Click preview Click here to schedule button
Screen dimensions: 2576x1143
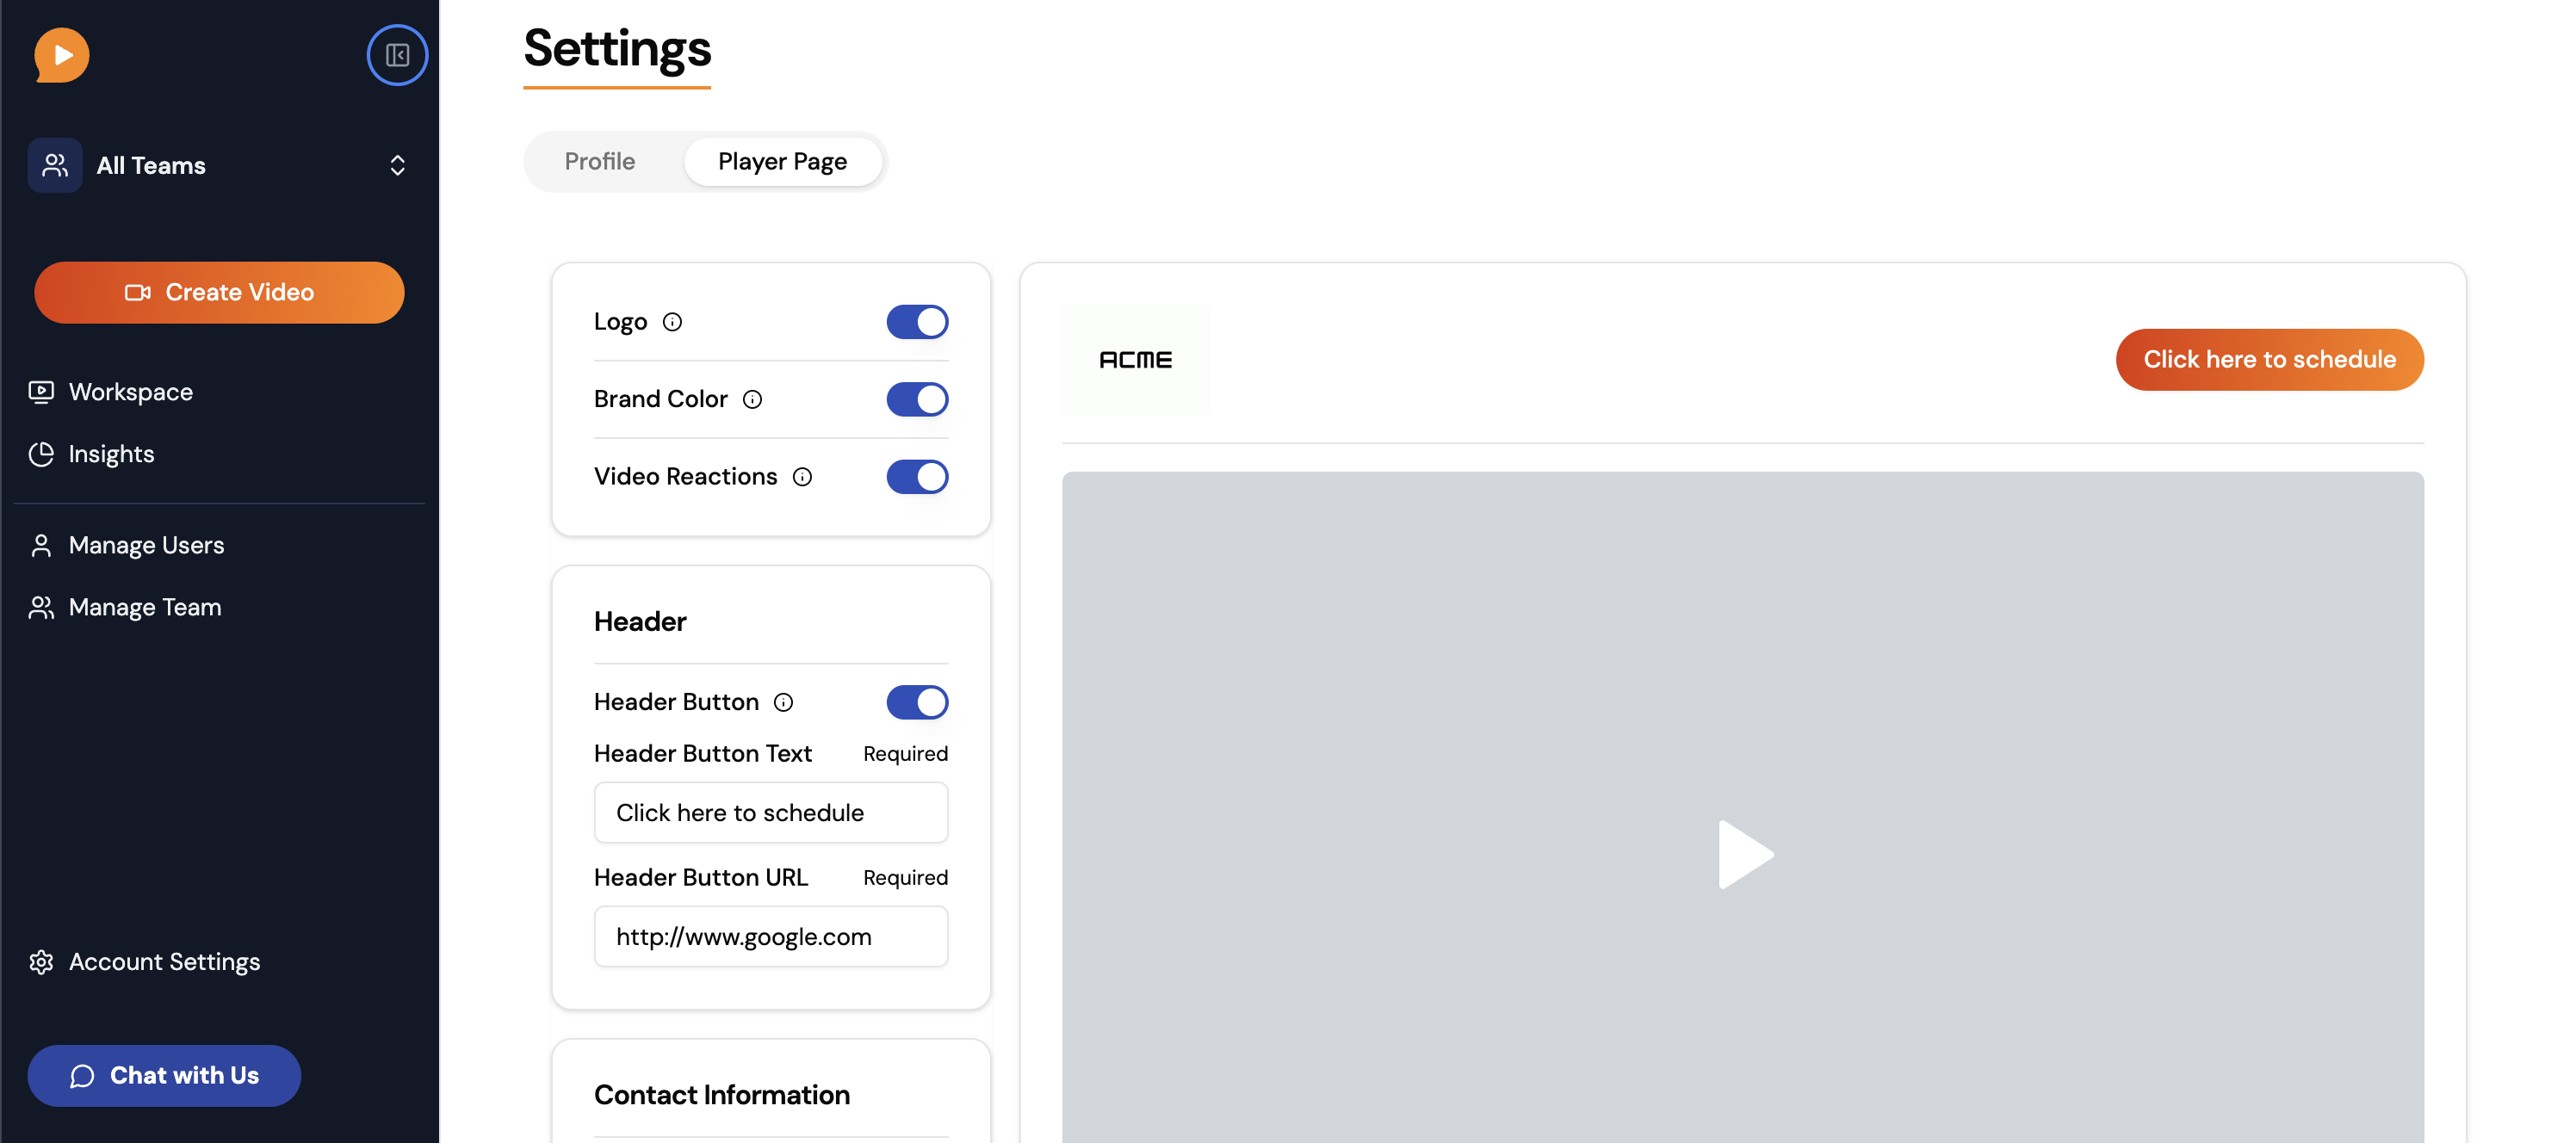click(x=2269, y=360)
